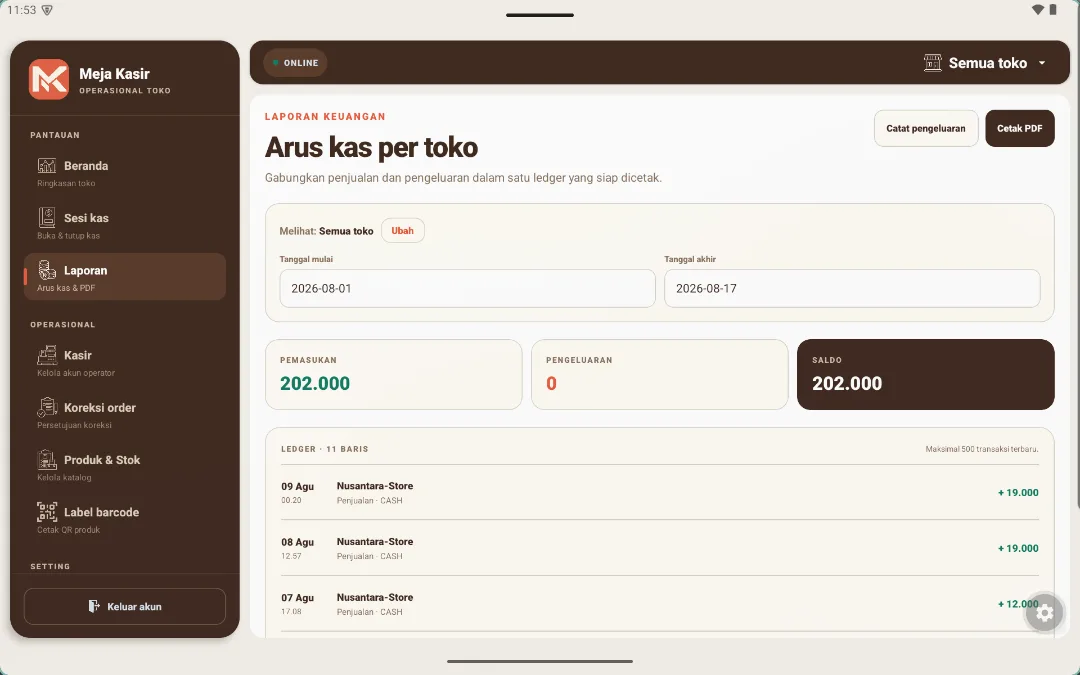Open Produk & Stok catalog
The height and width of the screenshot is (675, 1080).
[x=125, y=467]
